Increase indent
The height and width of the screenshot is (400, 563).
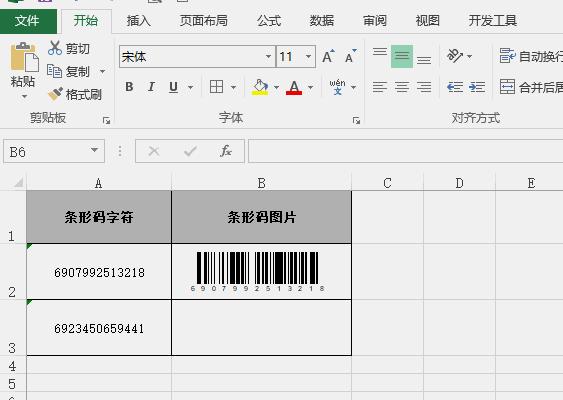pyautogui.click(x=477, y=87)
